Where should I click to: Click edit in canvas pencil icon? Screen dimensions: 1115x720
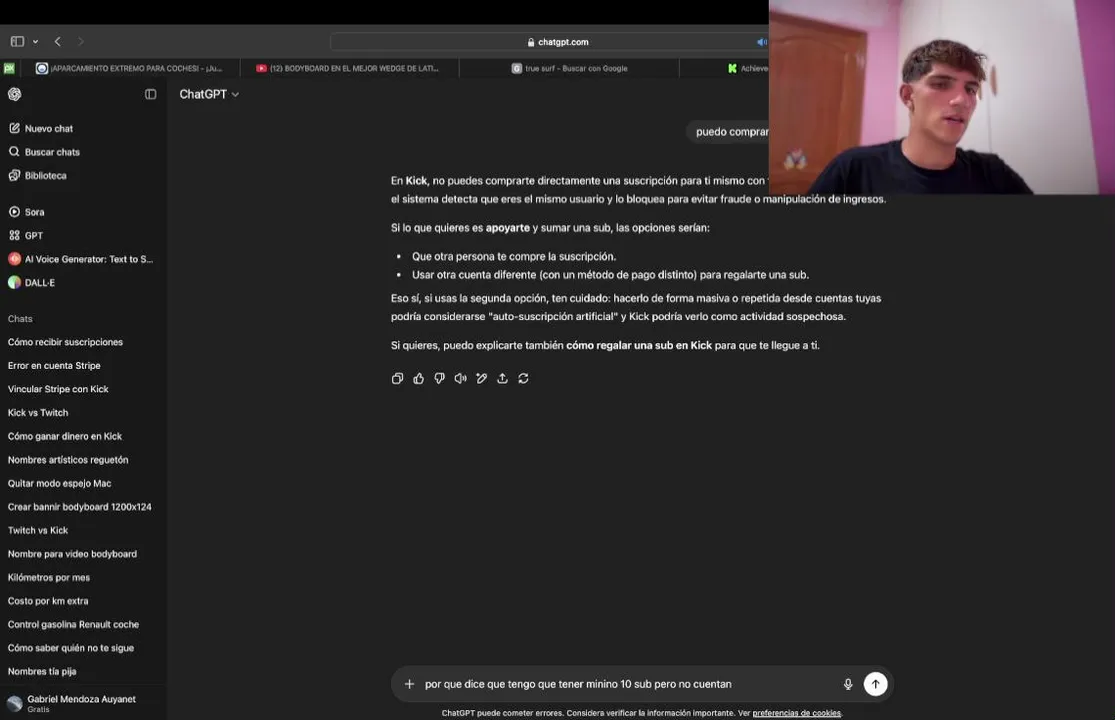point(481,379)
